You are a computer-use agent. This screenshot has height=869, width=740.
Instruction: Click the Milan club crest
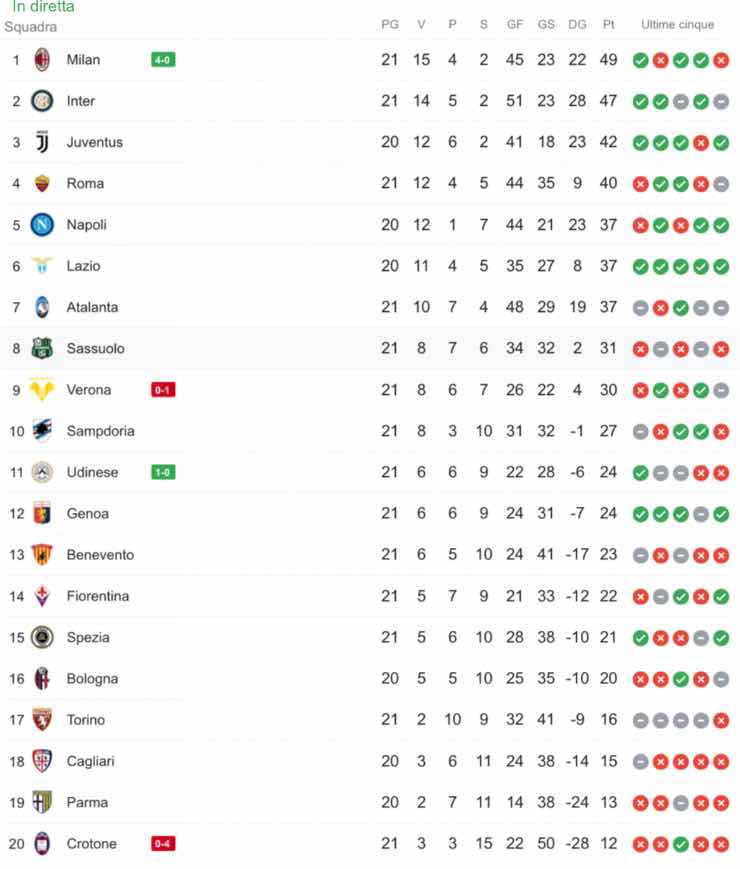[x=44, y=59]
